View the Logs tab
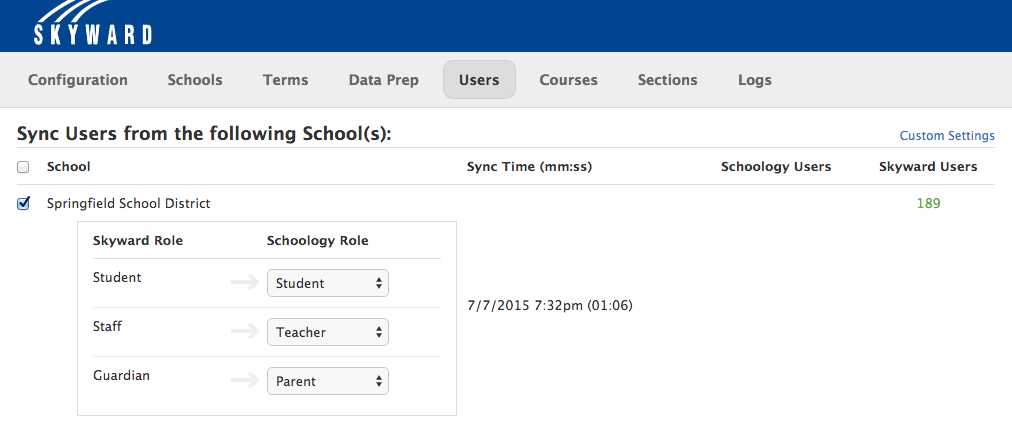 [x=755, y=80]
